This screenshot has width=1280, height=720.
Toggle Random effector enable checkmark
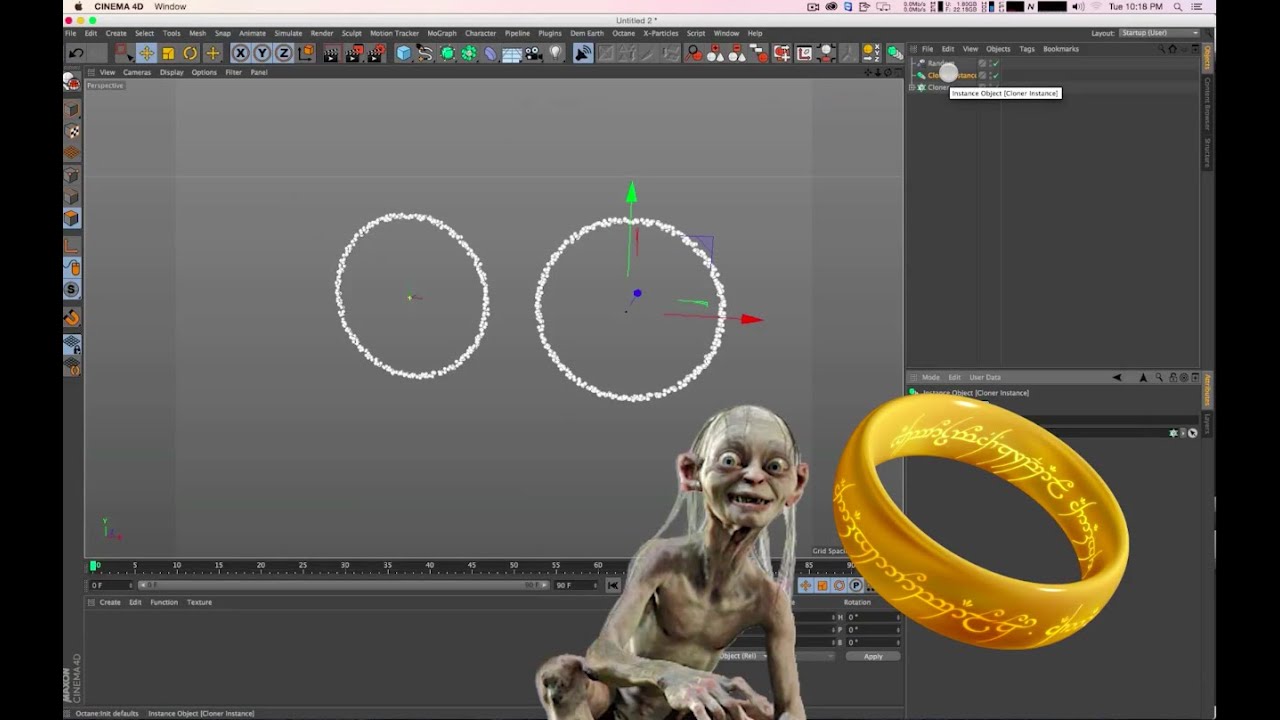(995, 63)
